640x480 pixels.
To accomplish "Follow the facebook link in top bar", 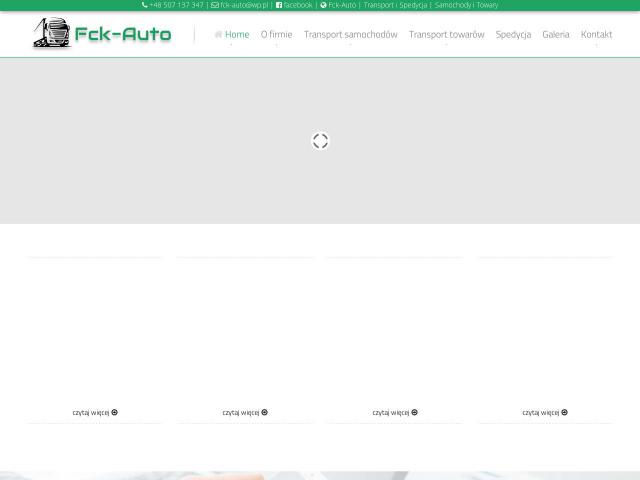I will [298, 5].
